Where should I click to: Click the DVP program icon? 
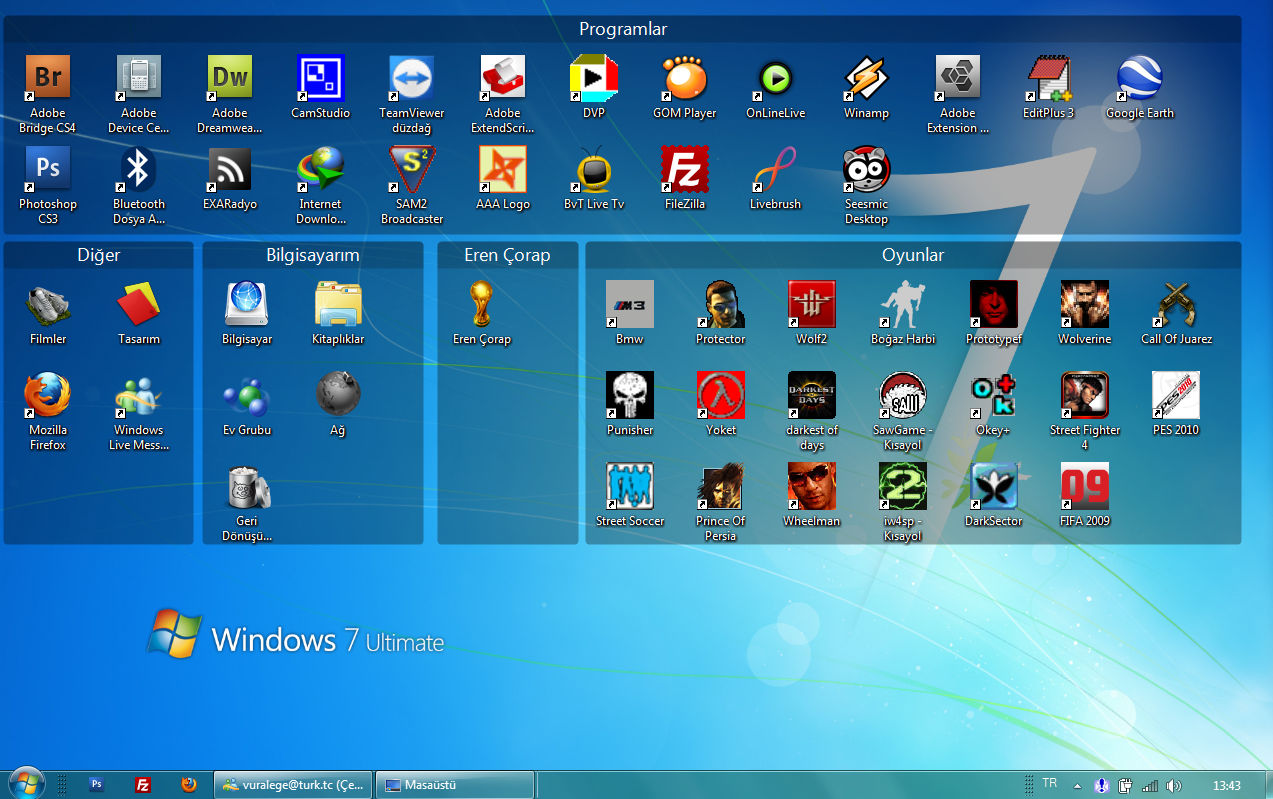click(594, 78)
